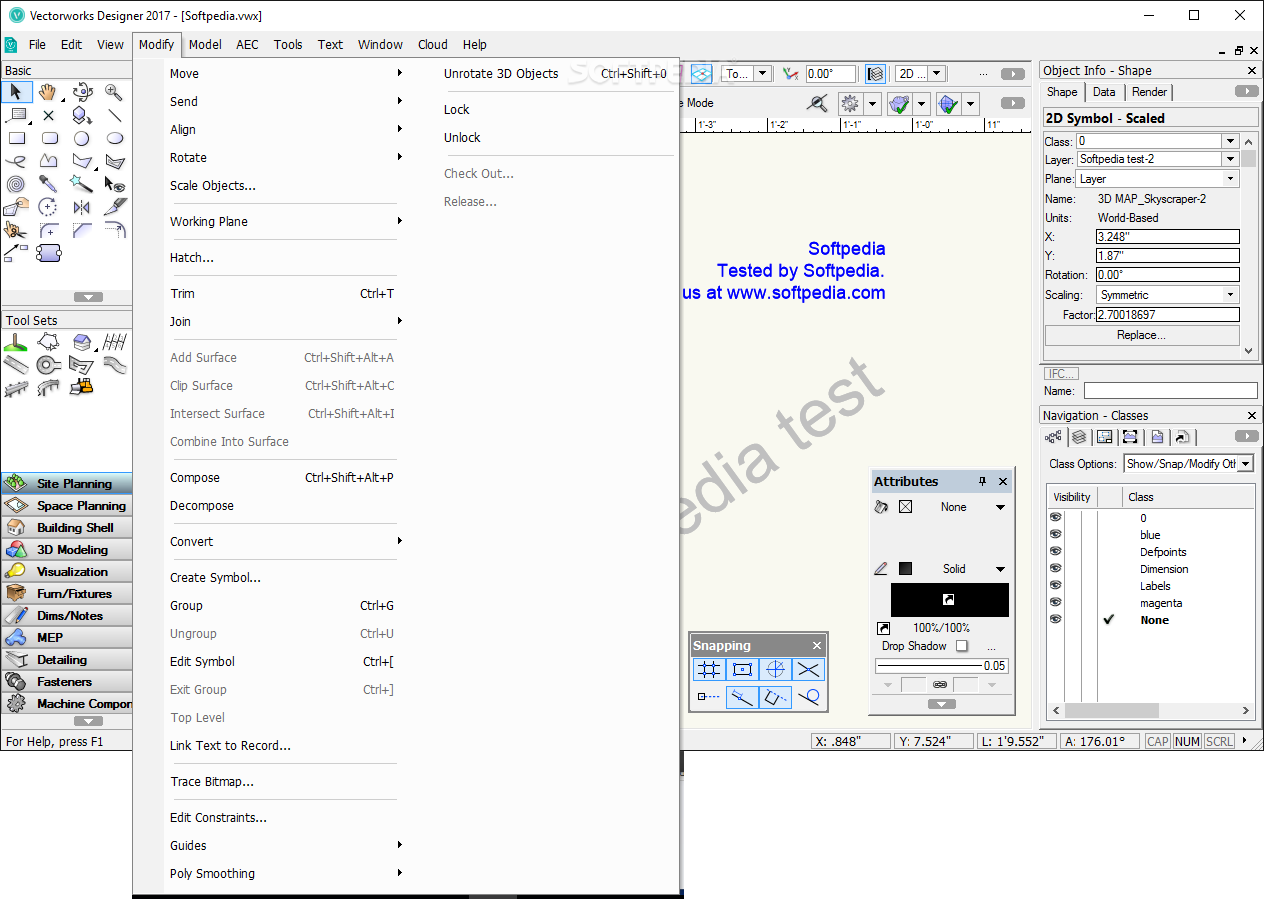The height and width of the screenshot is (899, 1264).
Task: Select the Pan hand tool
Action: pyautogui.click(x=49, y=92)
